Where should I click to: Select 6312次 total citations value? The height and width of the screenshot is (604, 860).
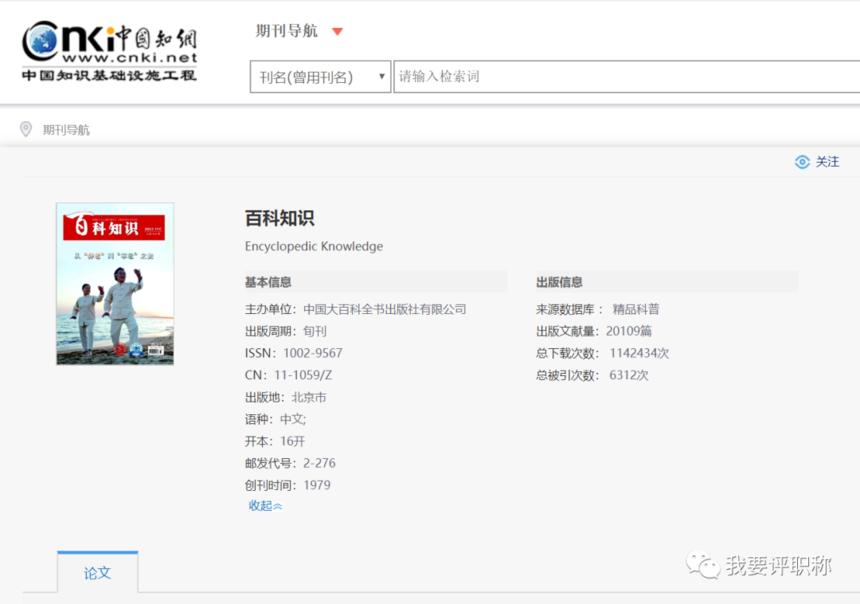(x=629, y=375)
